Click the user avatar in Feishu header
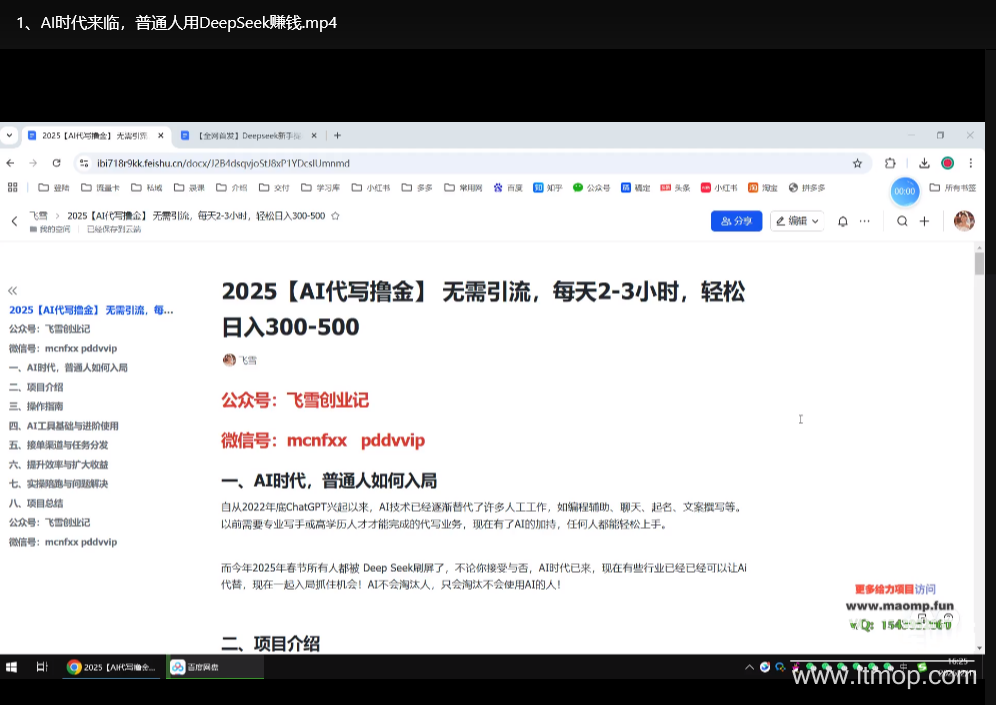Viewport: 996px width, 705px height. [964, 221]
